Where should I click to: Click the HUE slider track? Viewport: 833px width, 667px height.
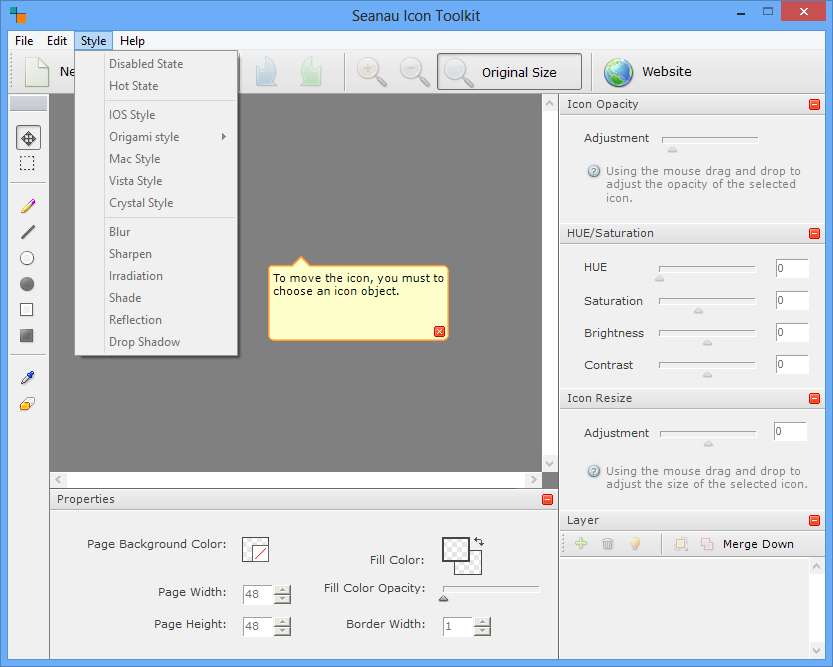point(707,269)
